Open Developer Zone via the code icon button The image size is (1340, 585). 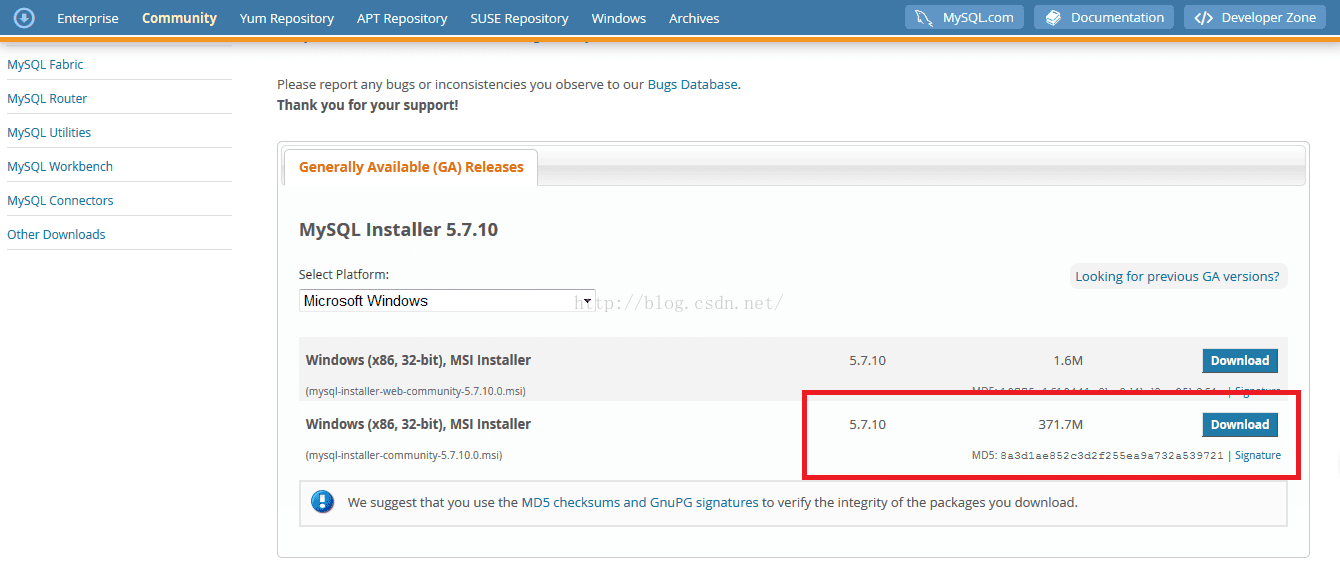point(1254,17)
